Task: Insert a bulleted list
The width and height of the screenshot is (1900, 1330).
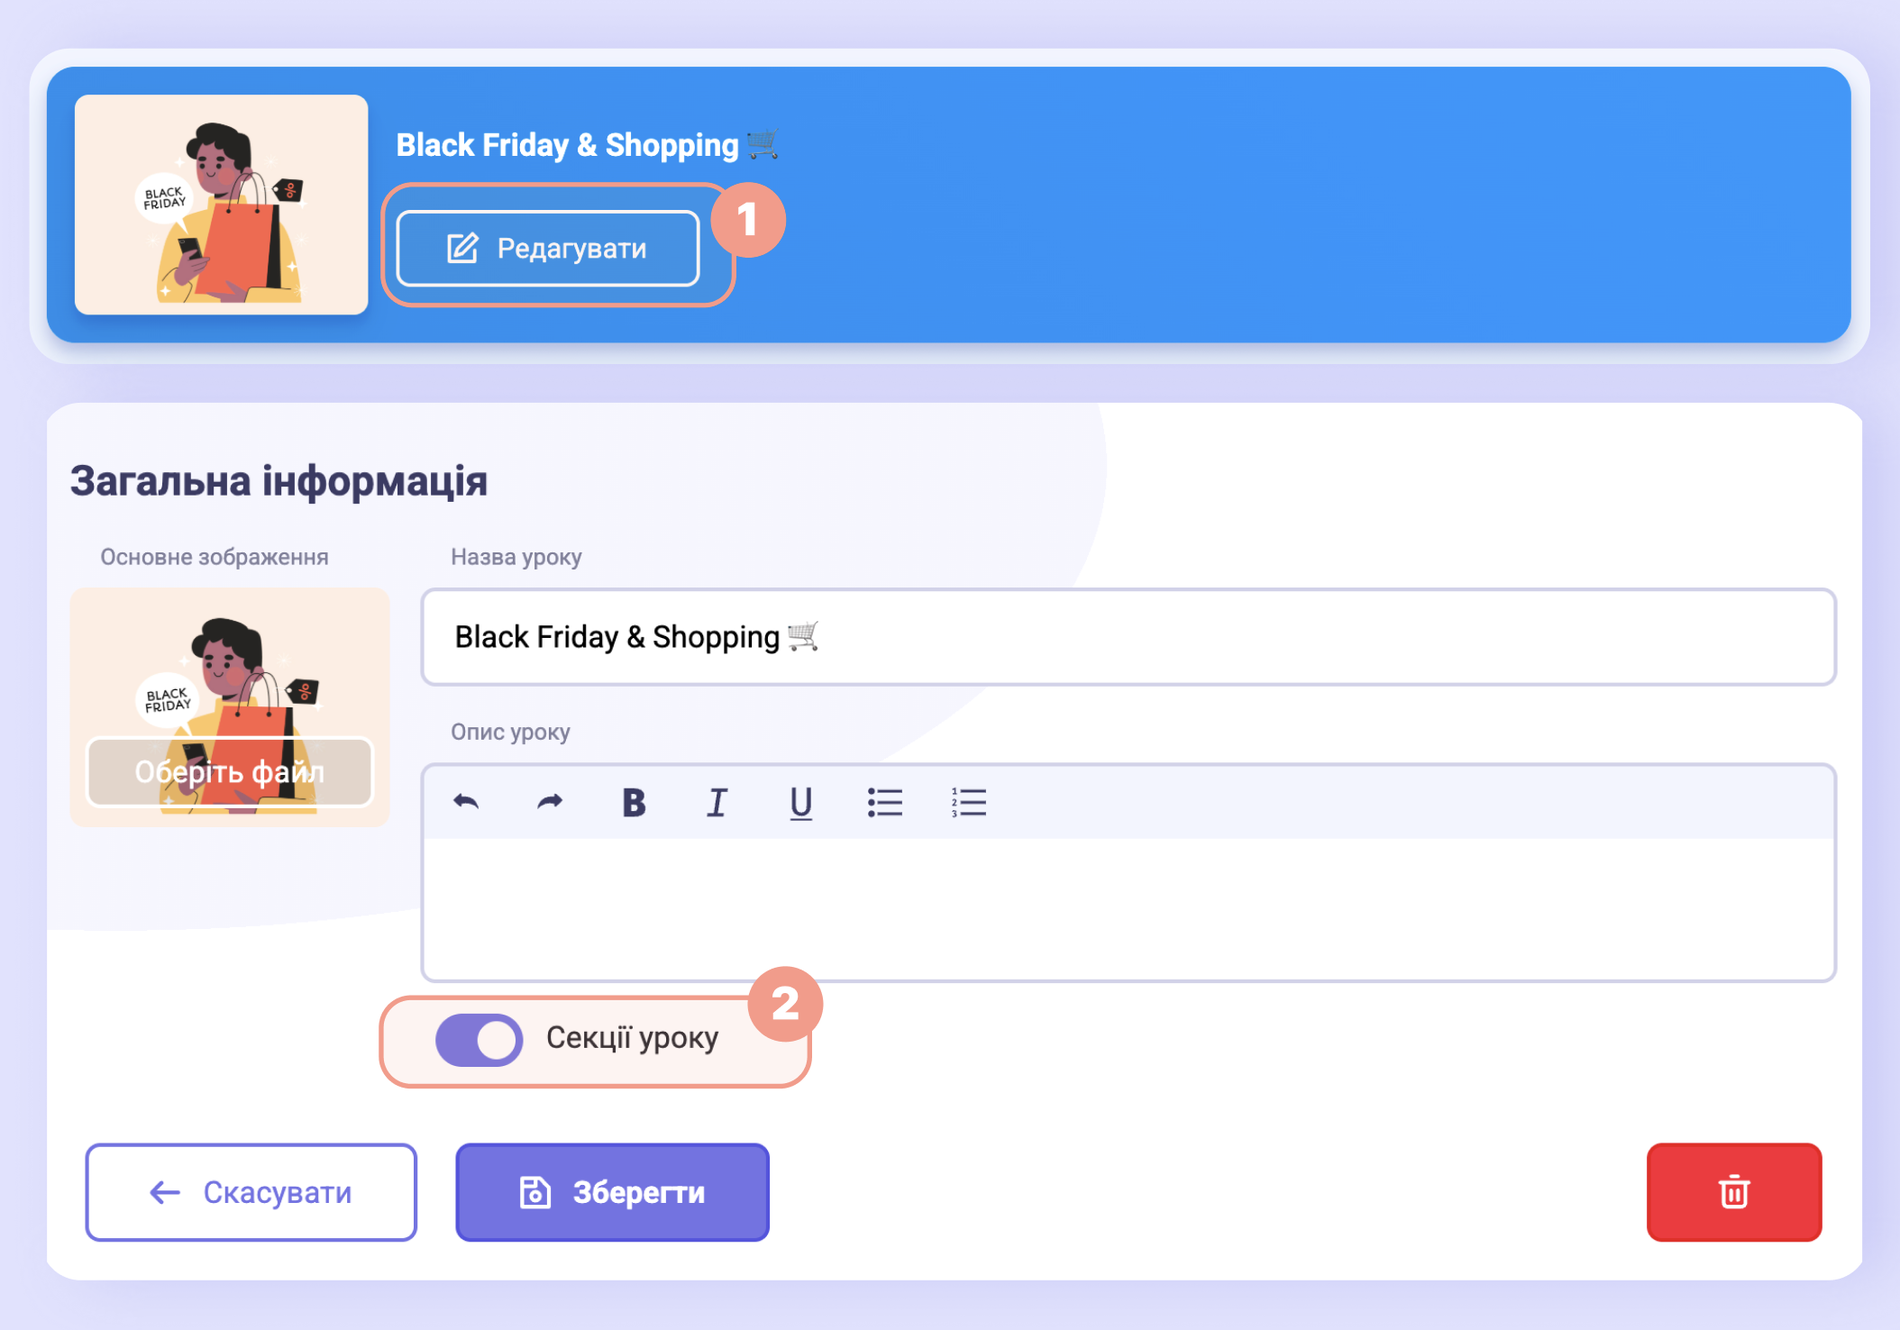Action: click(x=885, y=802)
